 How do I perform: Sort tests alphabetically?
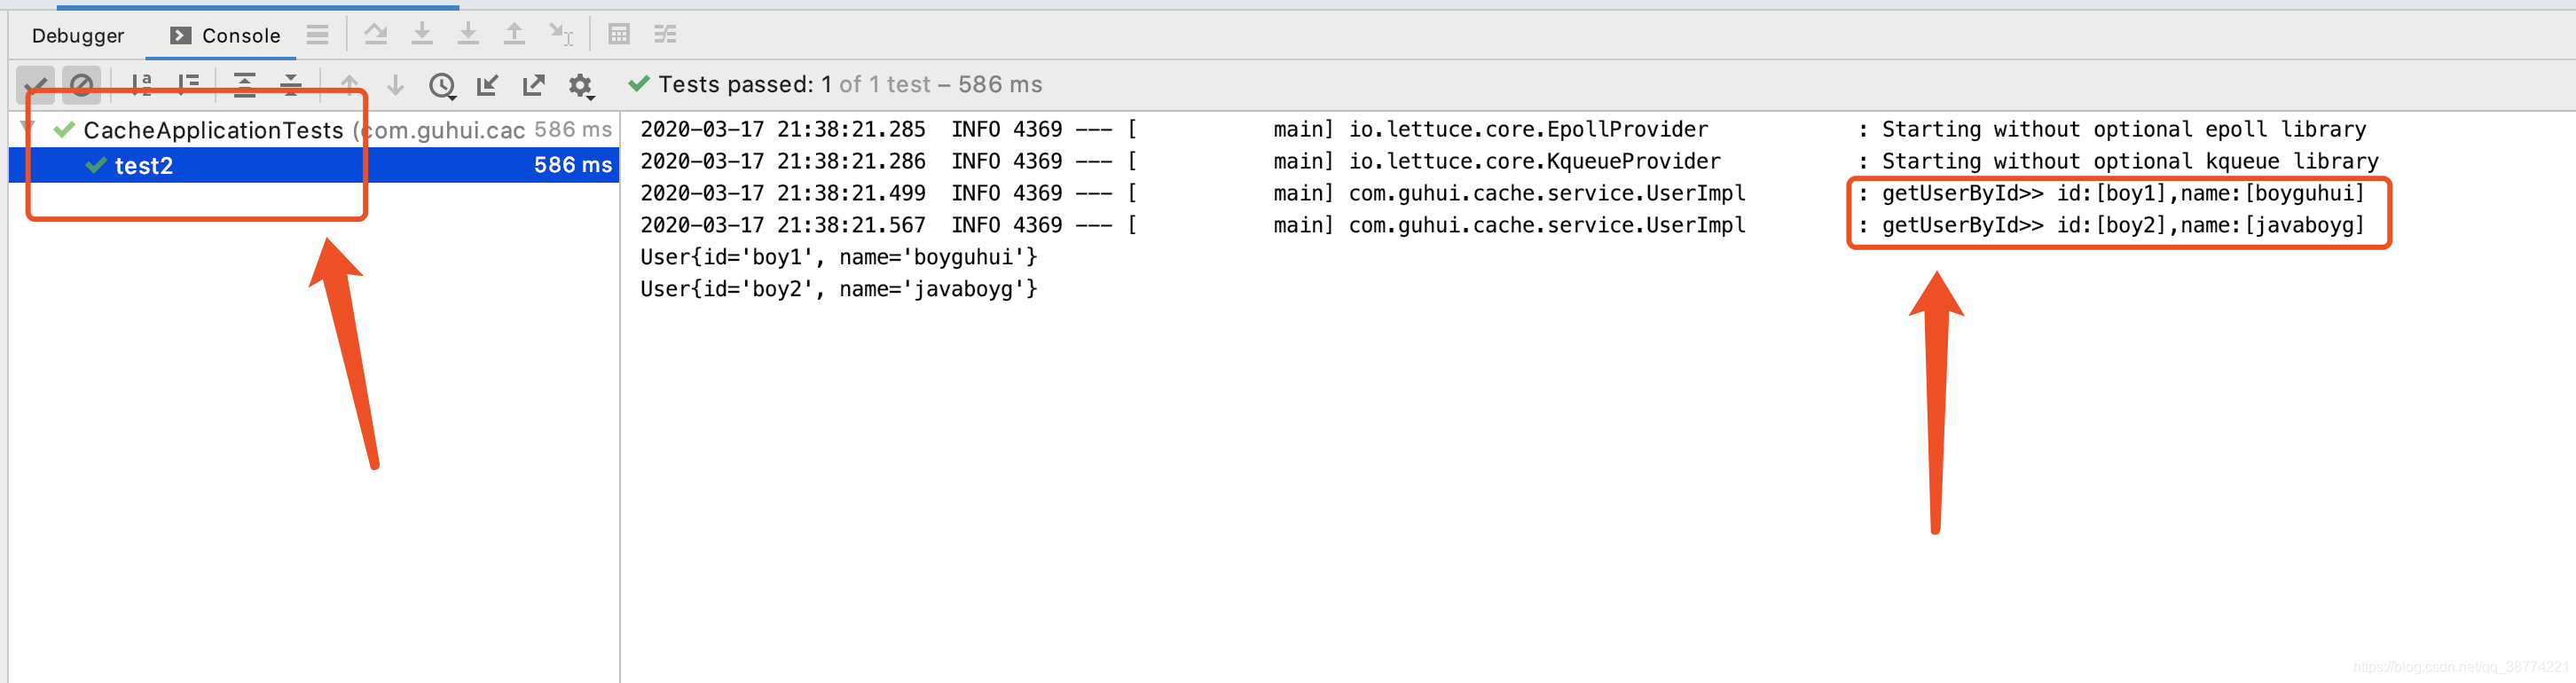141,85
